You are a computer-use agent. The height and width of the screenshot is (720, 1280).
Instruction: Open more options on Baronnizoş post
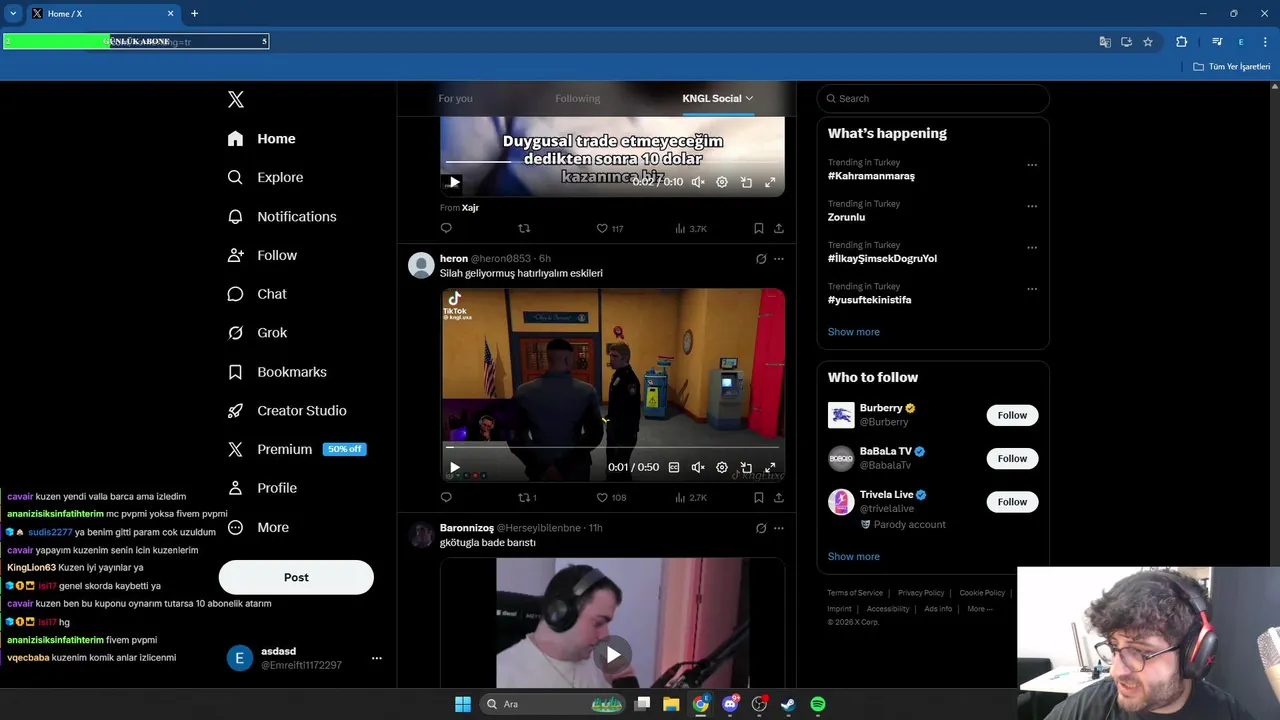pyautogui.click(x=779, y=528)
